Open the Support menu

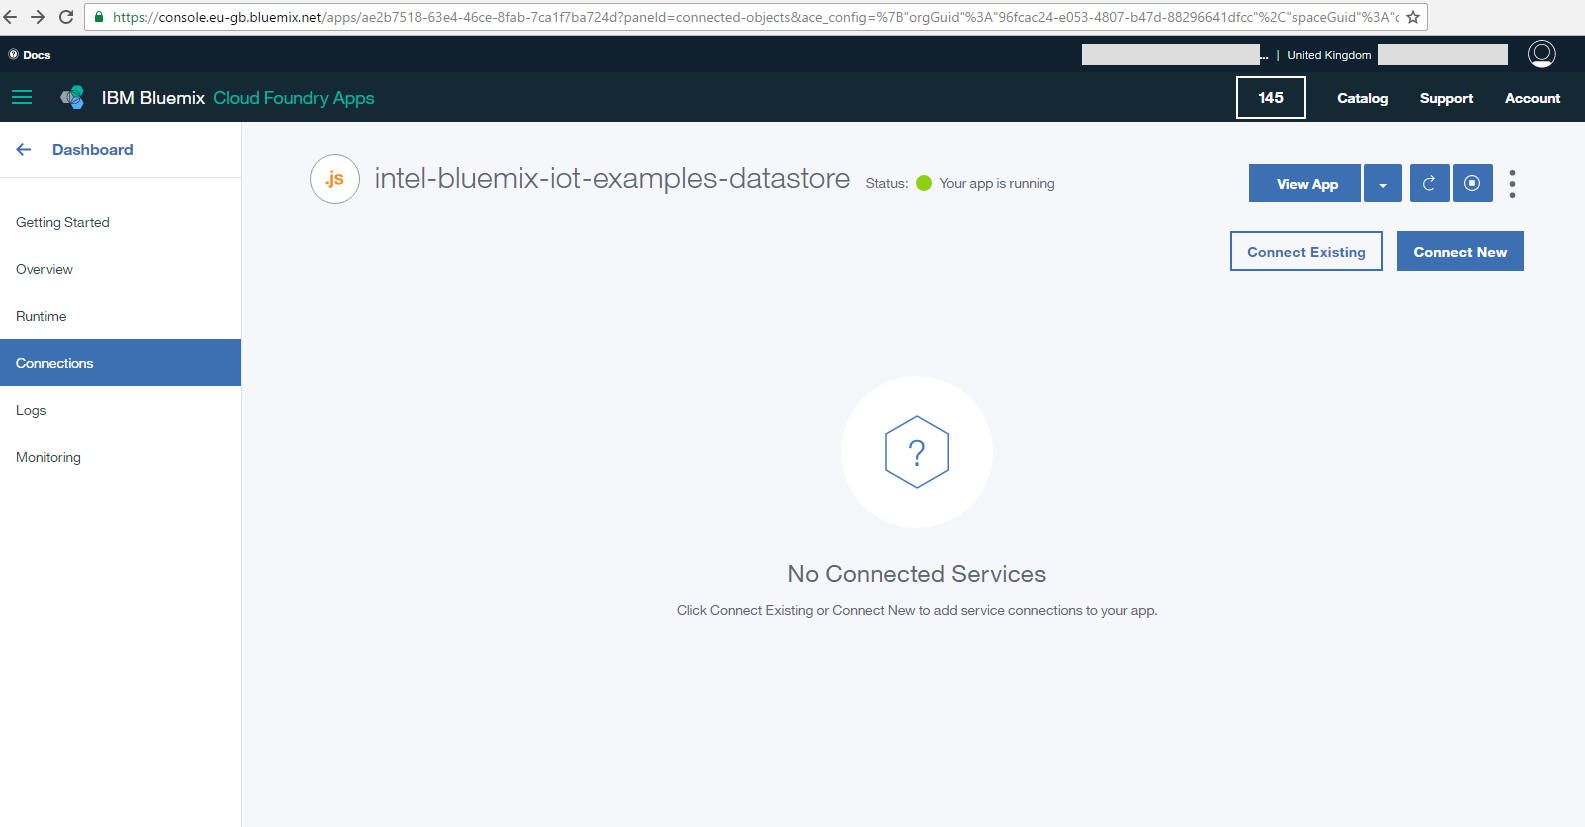point(1446,98)
